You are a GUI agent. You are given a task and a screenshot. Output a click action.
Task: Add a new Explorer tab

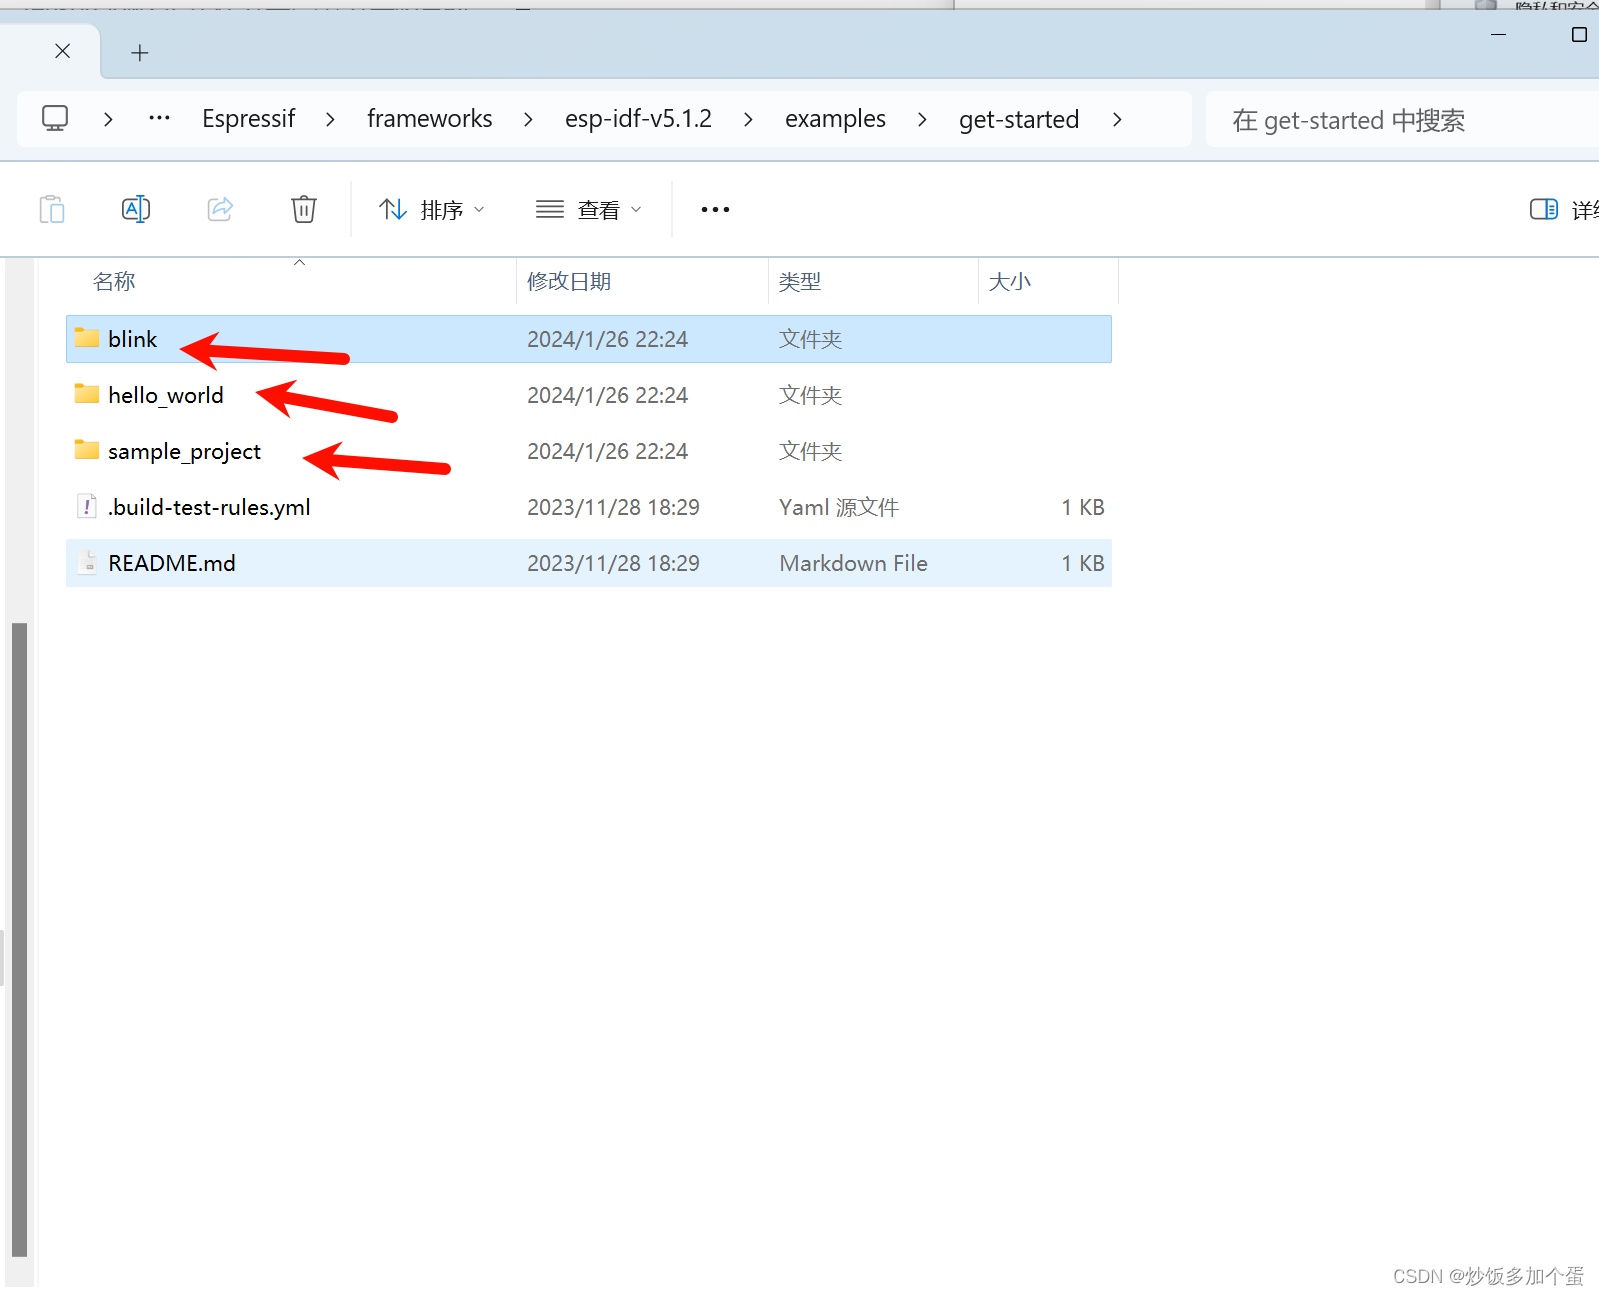[x=140, y=52]
